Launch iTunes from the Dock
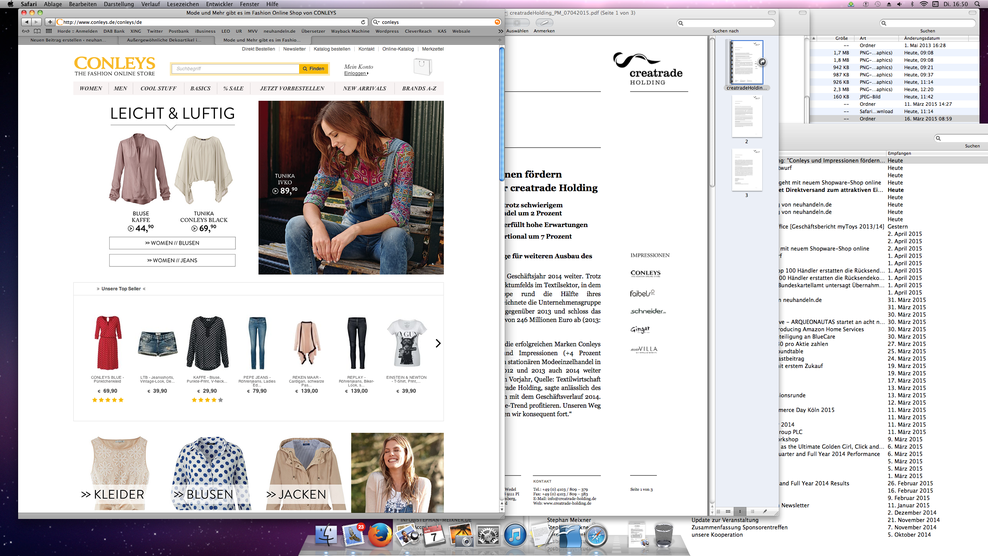 pos(515,536)
